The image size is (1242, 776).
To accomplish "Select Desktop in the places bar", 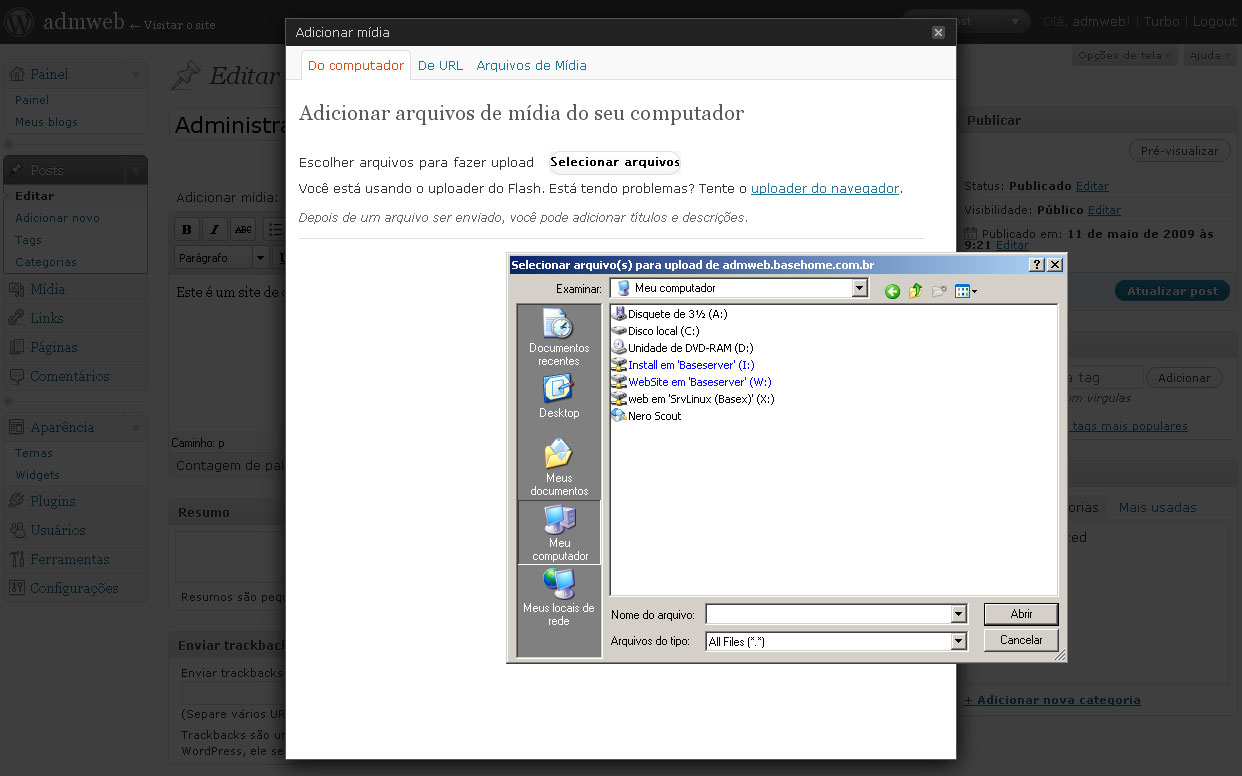I will 559,397.
